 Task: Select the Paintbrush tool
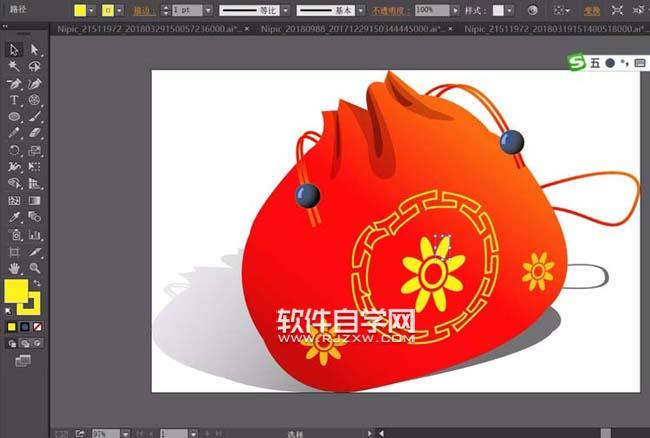[34, 116]
